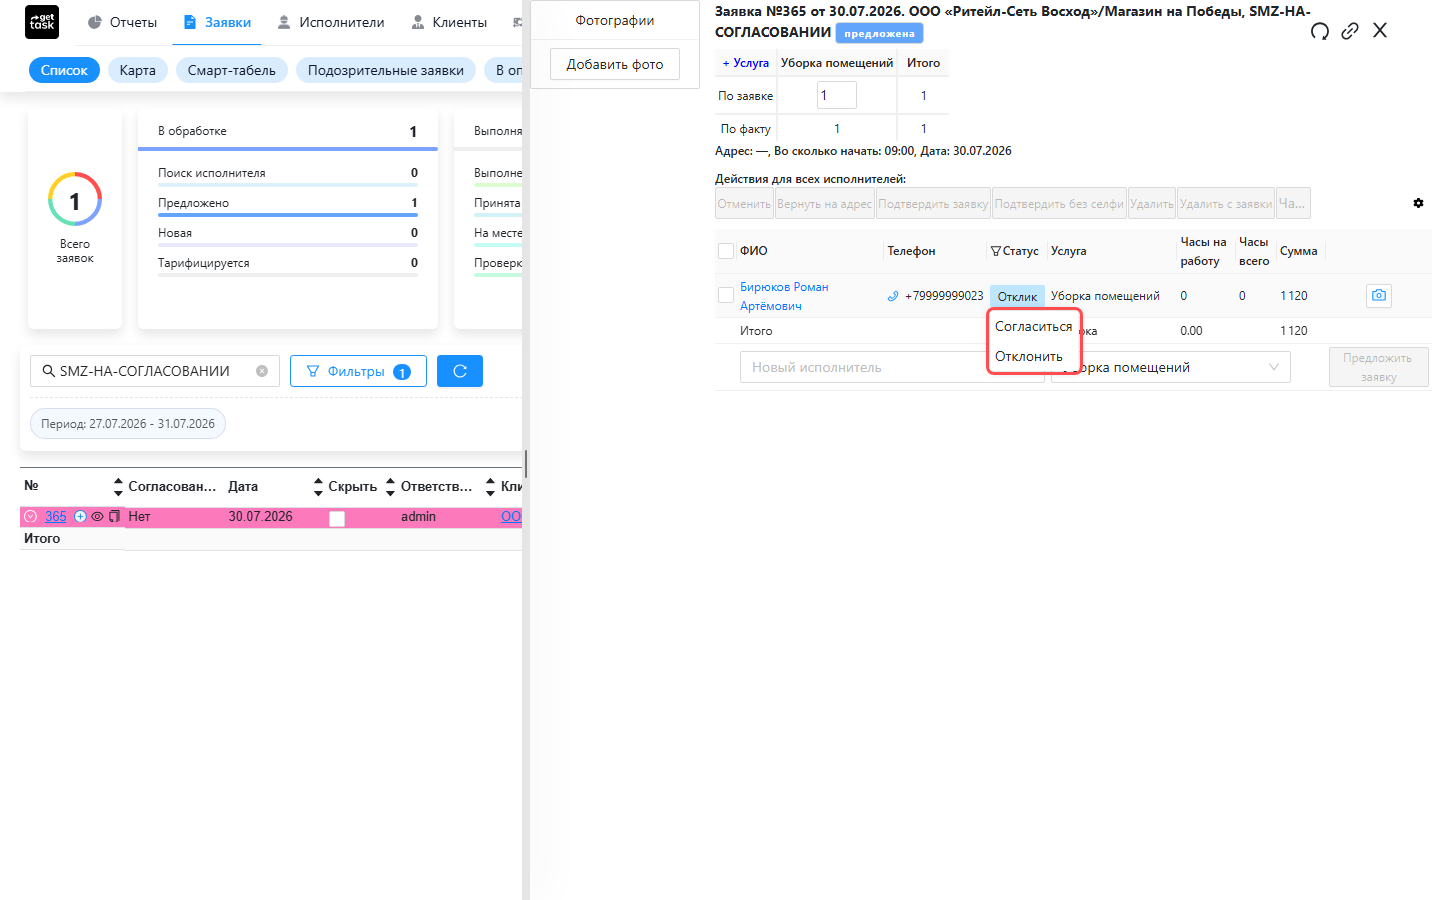Click the eye icon in row 365
Viewport: 1440px width, 900px height.
click(x=98, y=517)
